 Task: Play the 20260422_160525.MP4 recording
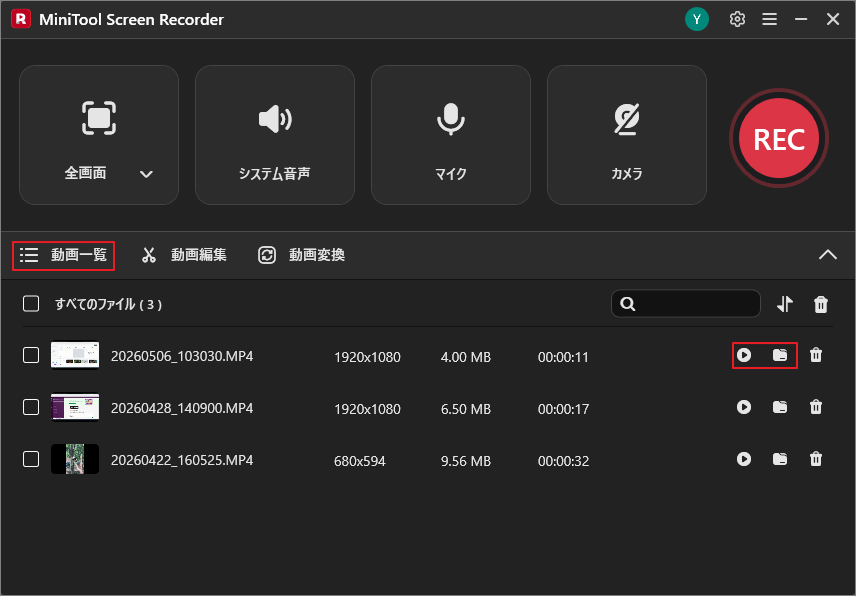[x=744, y=459]
